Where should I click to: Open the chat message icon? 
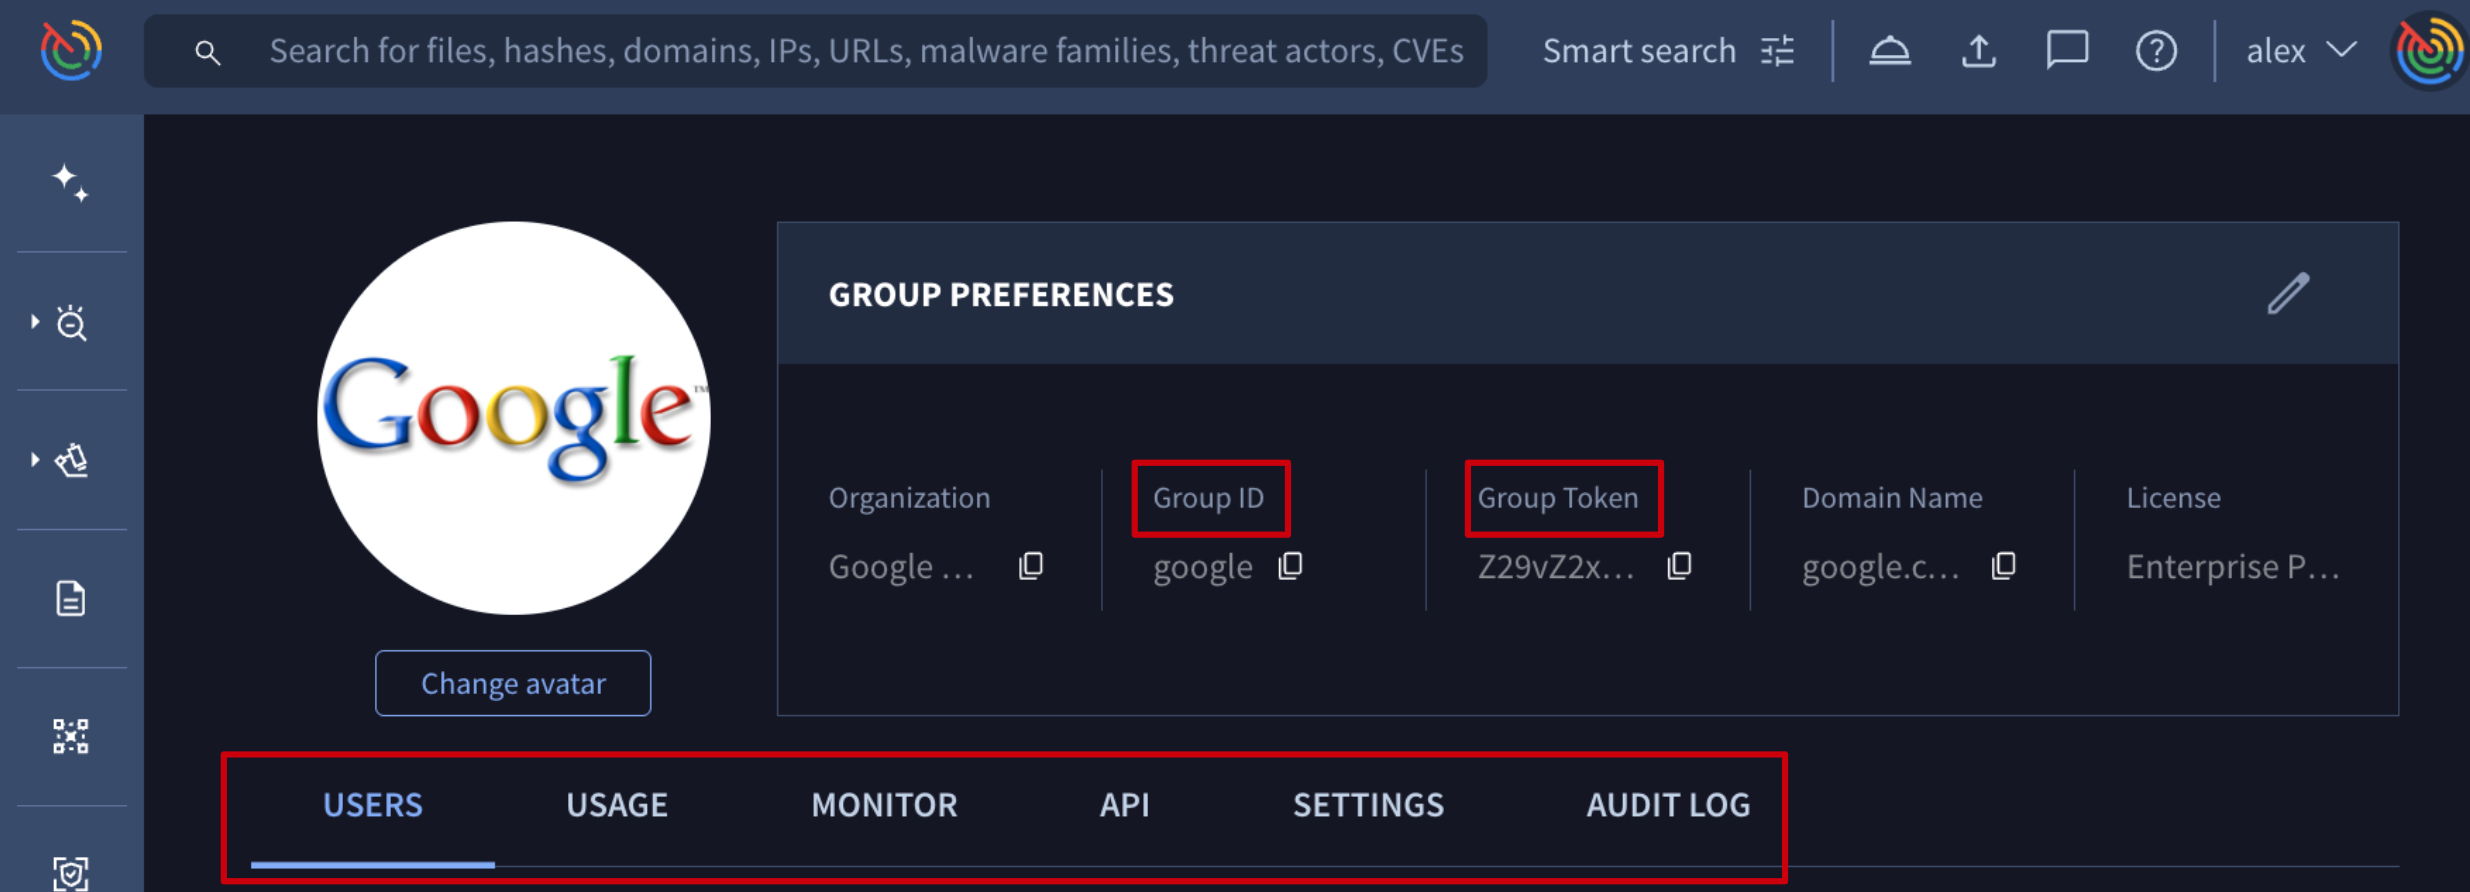pyautogui.click(x=2067, y=50)
